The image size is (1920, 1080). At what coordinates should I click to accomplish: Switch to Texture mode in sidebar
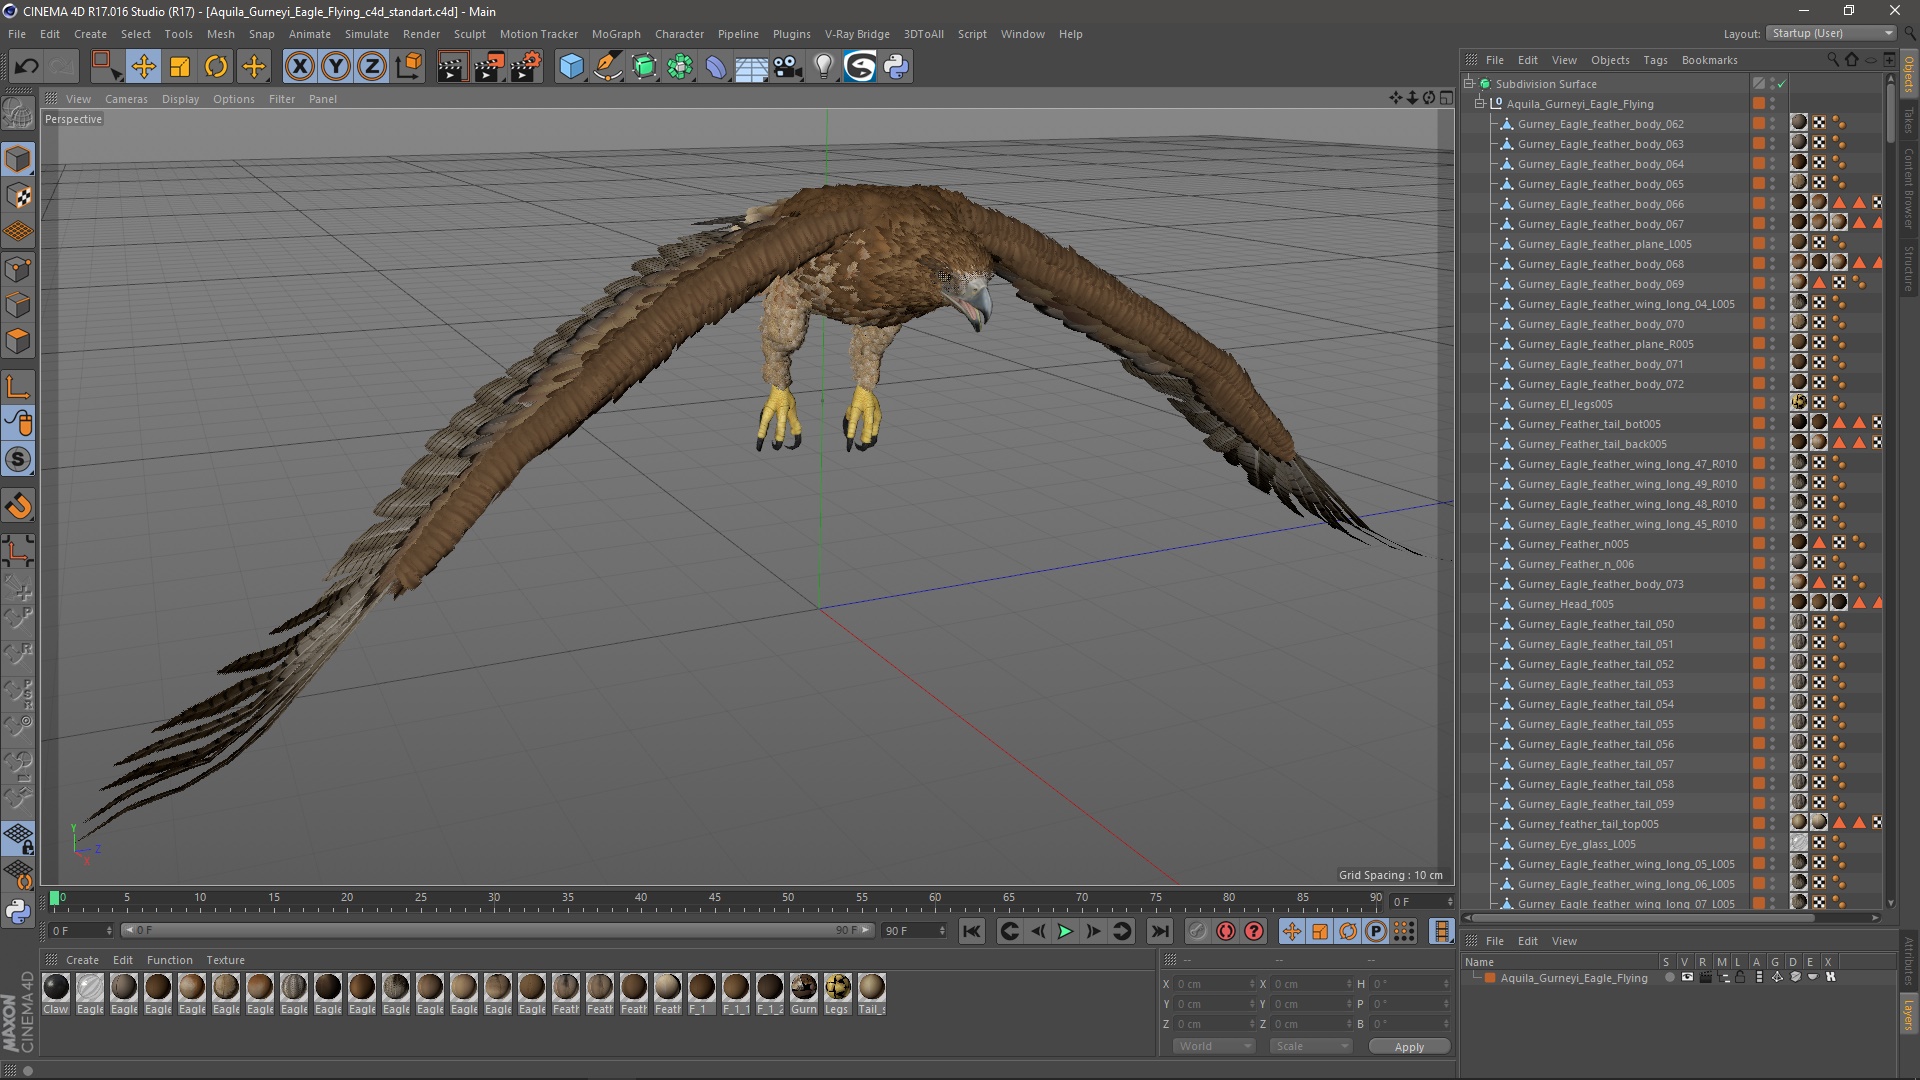(x=18, y=196)
